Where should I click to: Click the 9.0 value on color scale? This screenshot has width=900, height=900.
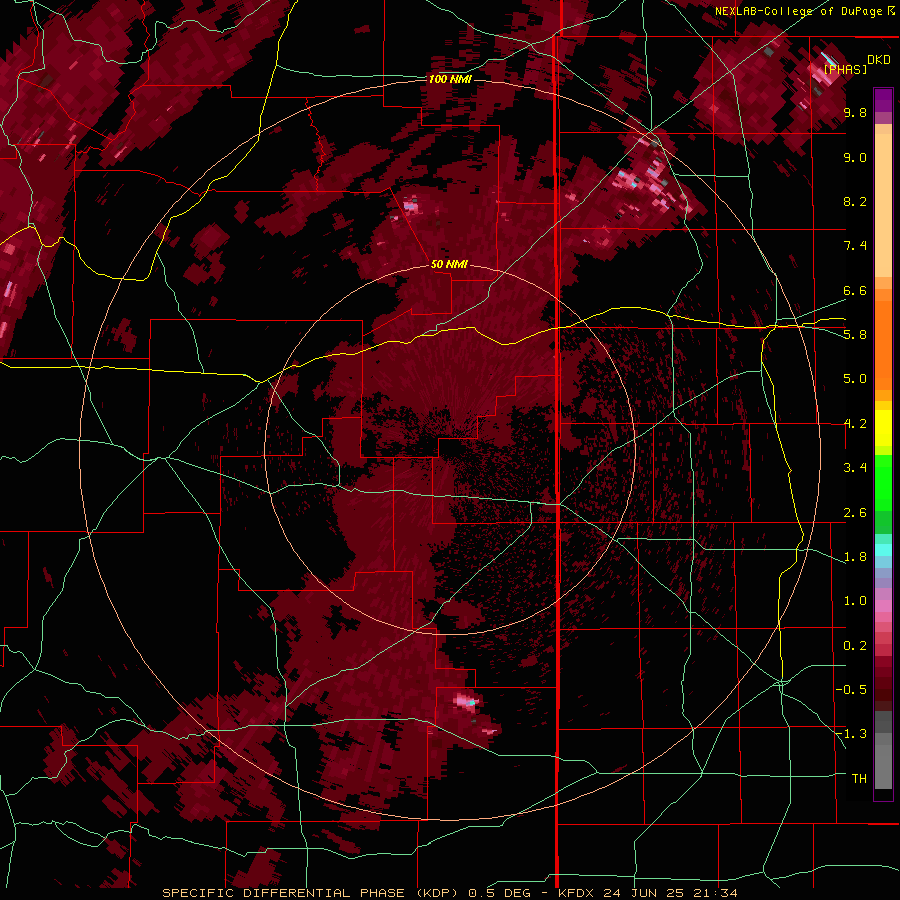pos(855,157)
